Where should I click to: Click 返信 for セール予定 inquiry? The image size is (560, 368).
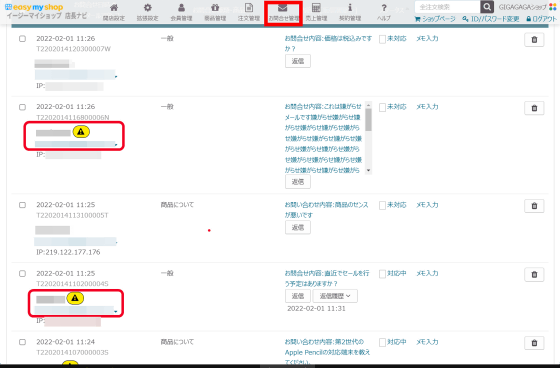pos(298,296)
